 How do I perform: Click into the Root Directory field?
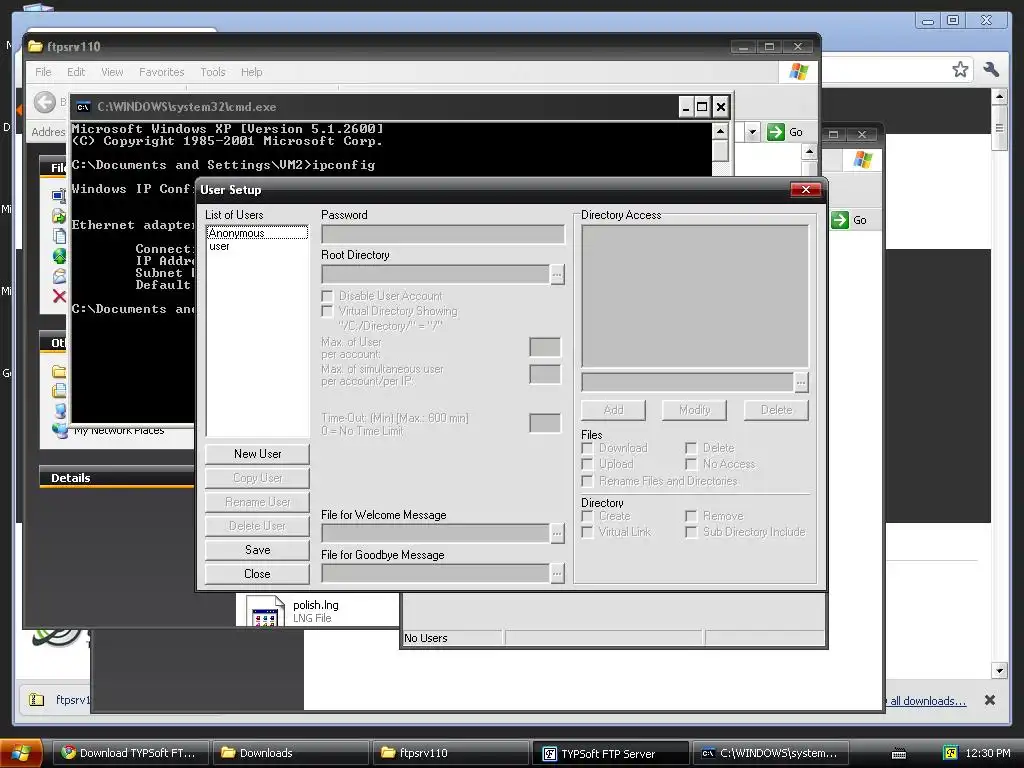point(435,274)
